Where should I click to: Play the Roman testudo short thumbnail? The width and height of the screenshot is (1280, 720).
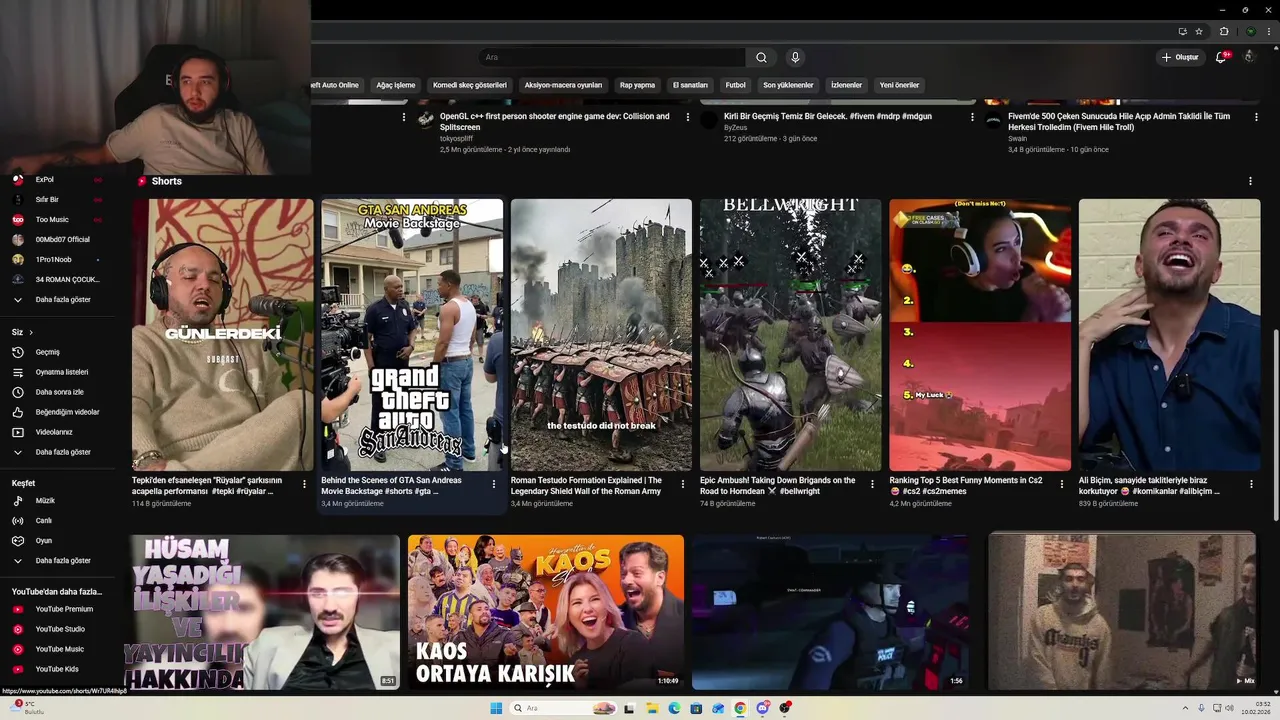[601, 335]
